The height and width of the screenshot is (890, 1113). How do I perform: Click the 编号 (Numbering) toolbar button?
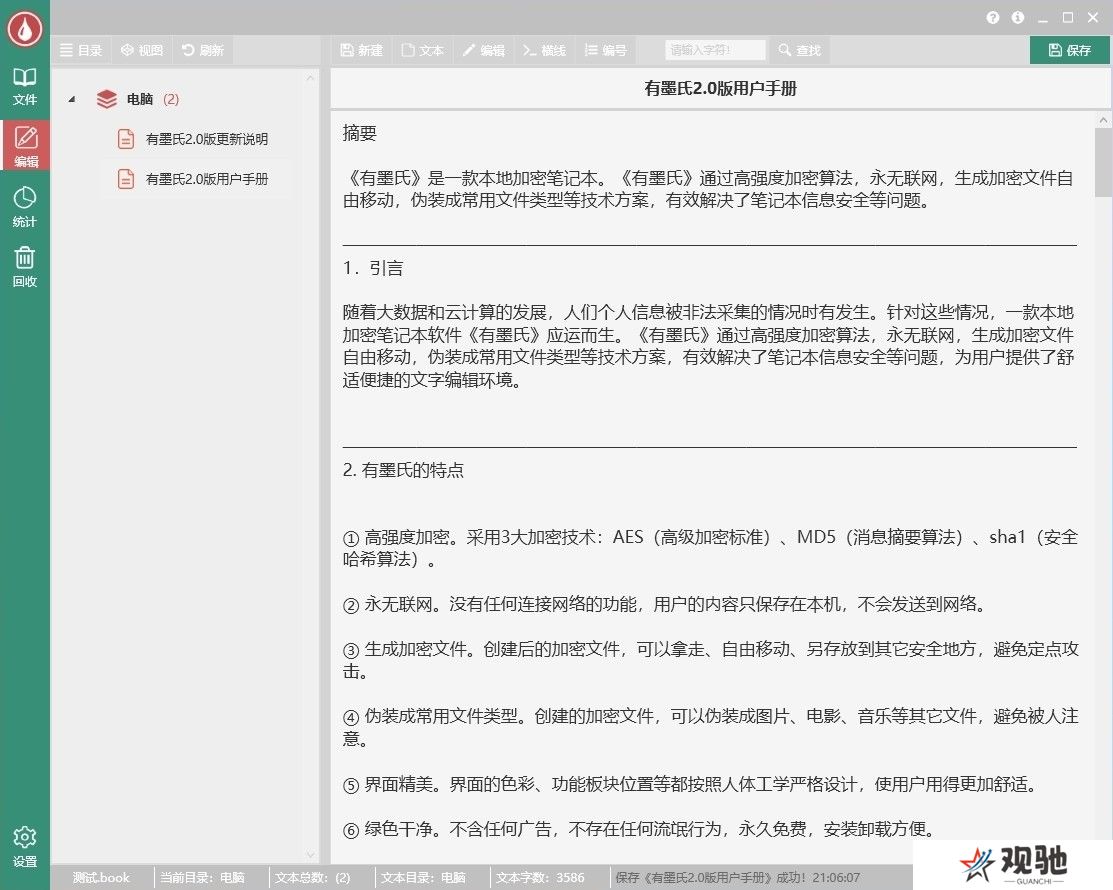tap(605, 50)
